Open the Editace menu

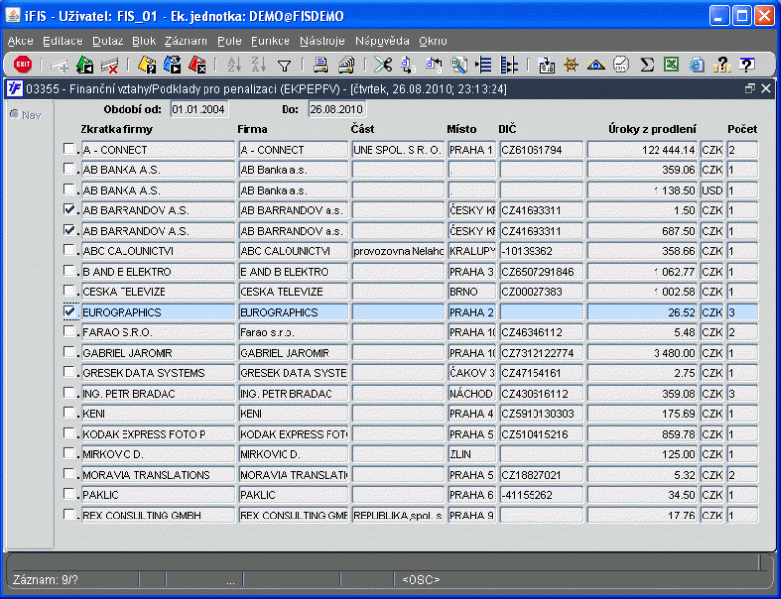(x=63, y=41)
